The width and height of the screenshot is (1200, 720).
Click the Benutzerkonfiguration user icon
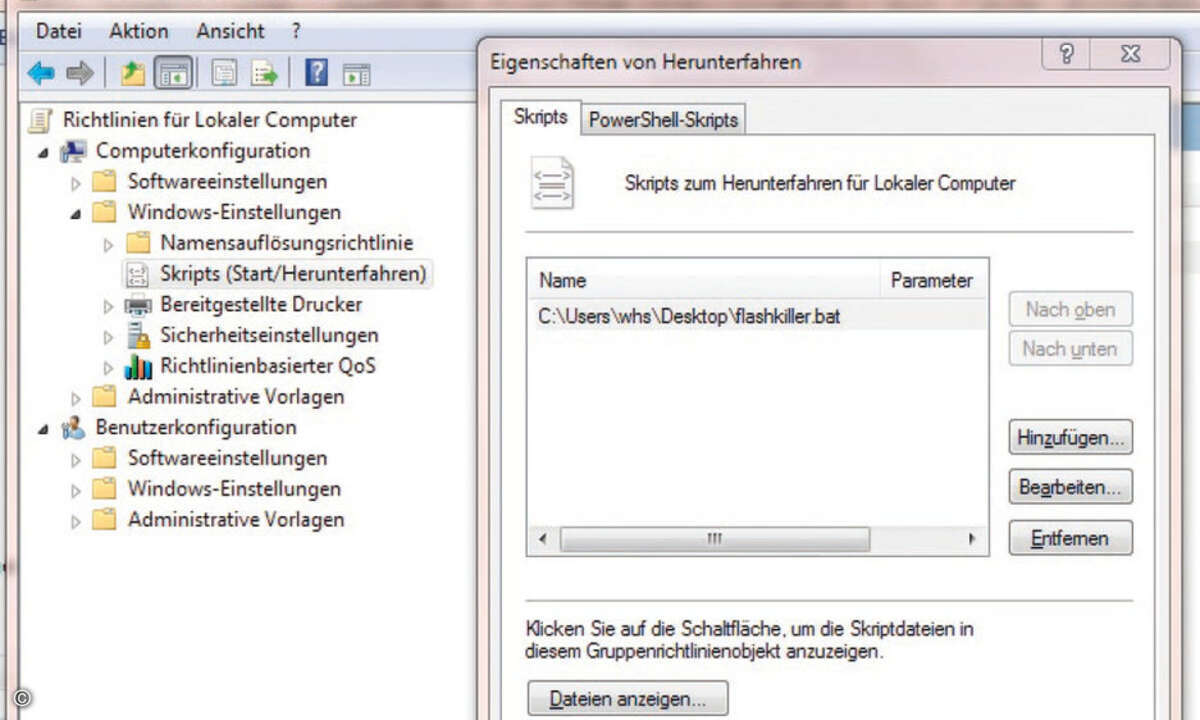73,428
